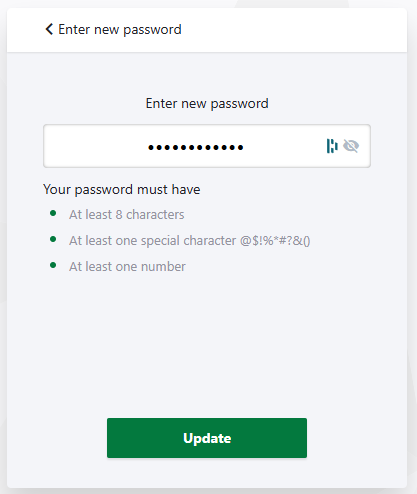Select the 'Enter new password' header title
The width and height of the screenshot is (417, 494).
pos(120,30)
